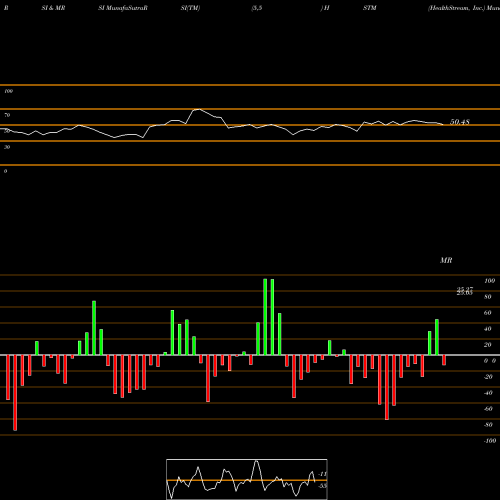
Task: Click the MR axis label -40
Action: pos(488,393)
